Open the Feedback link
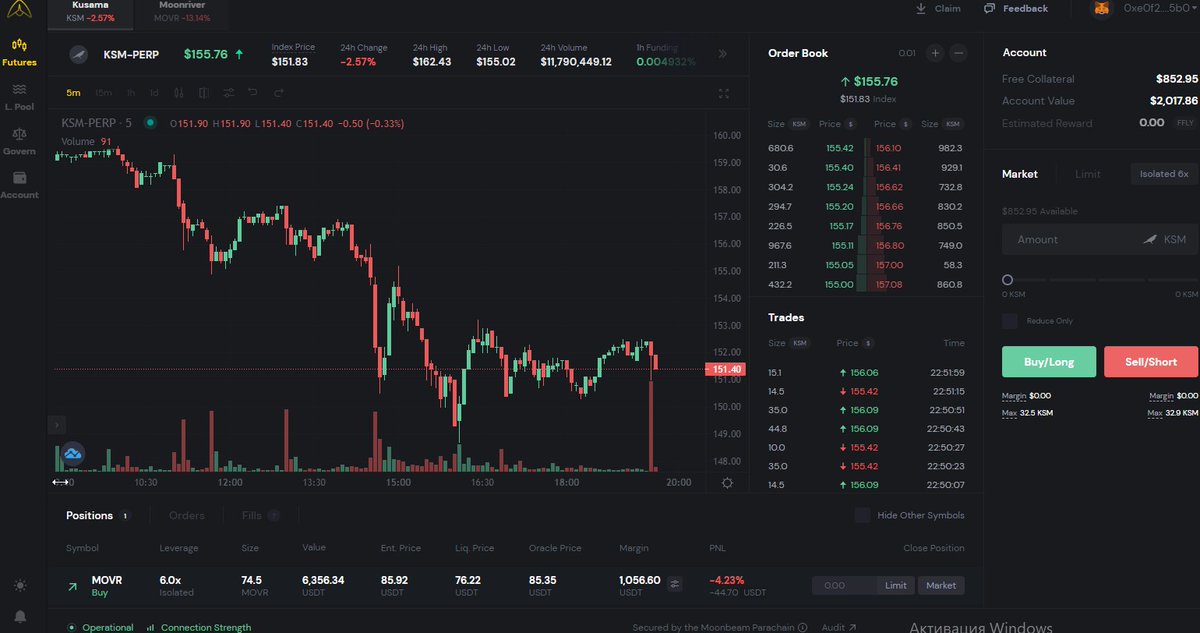 pyautogui.click(x=1025, y=8)
